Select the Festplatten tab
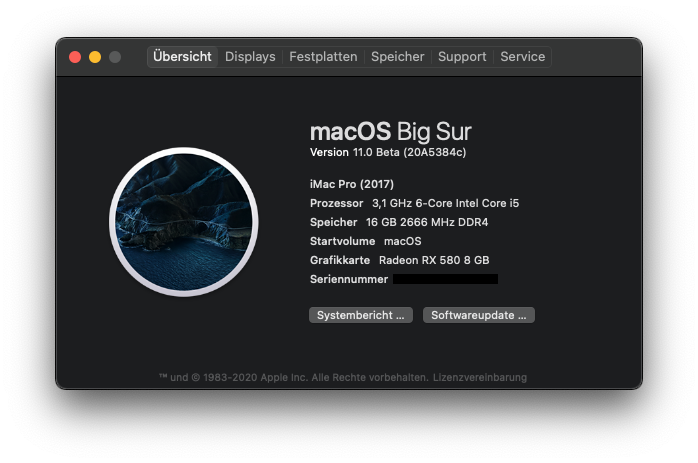This screenshot has width=698, height=463. click(x=323, y=57)
